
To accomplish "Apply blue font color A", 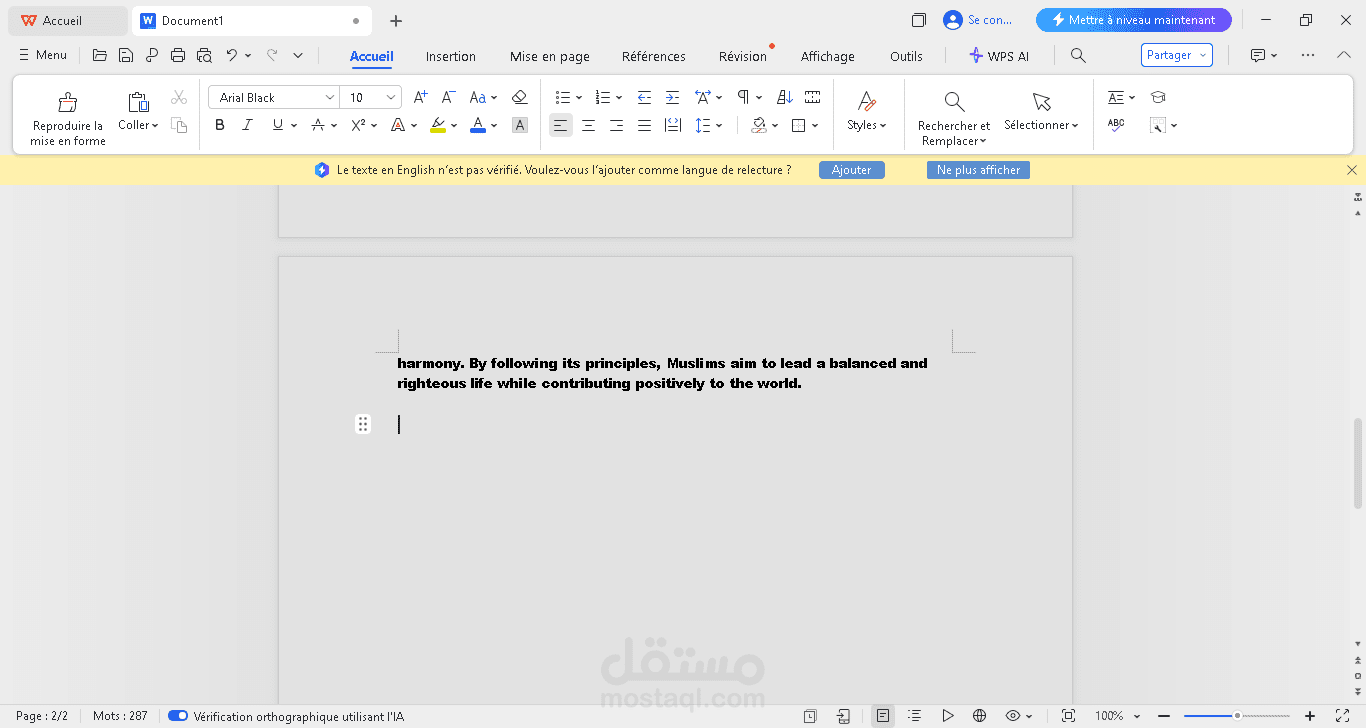I will (478, 125).
